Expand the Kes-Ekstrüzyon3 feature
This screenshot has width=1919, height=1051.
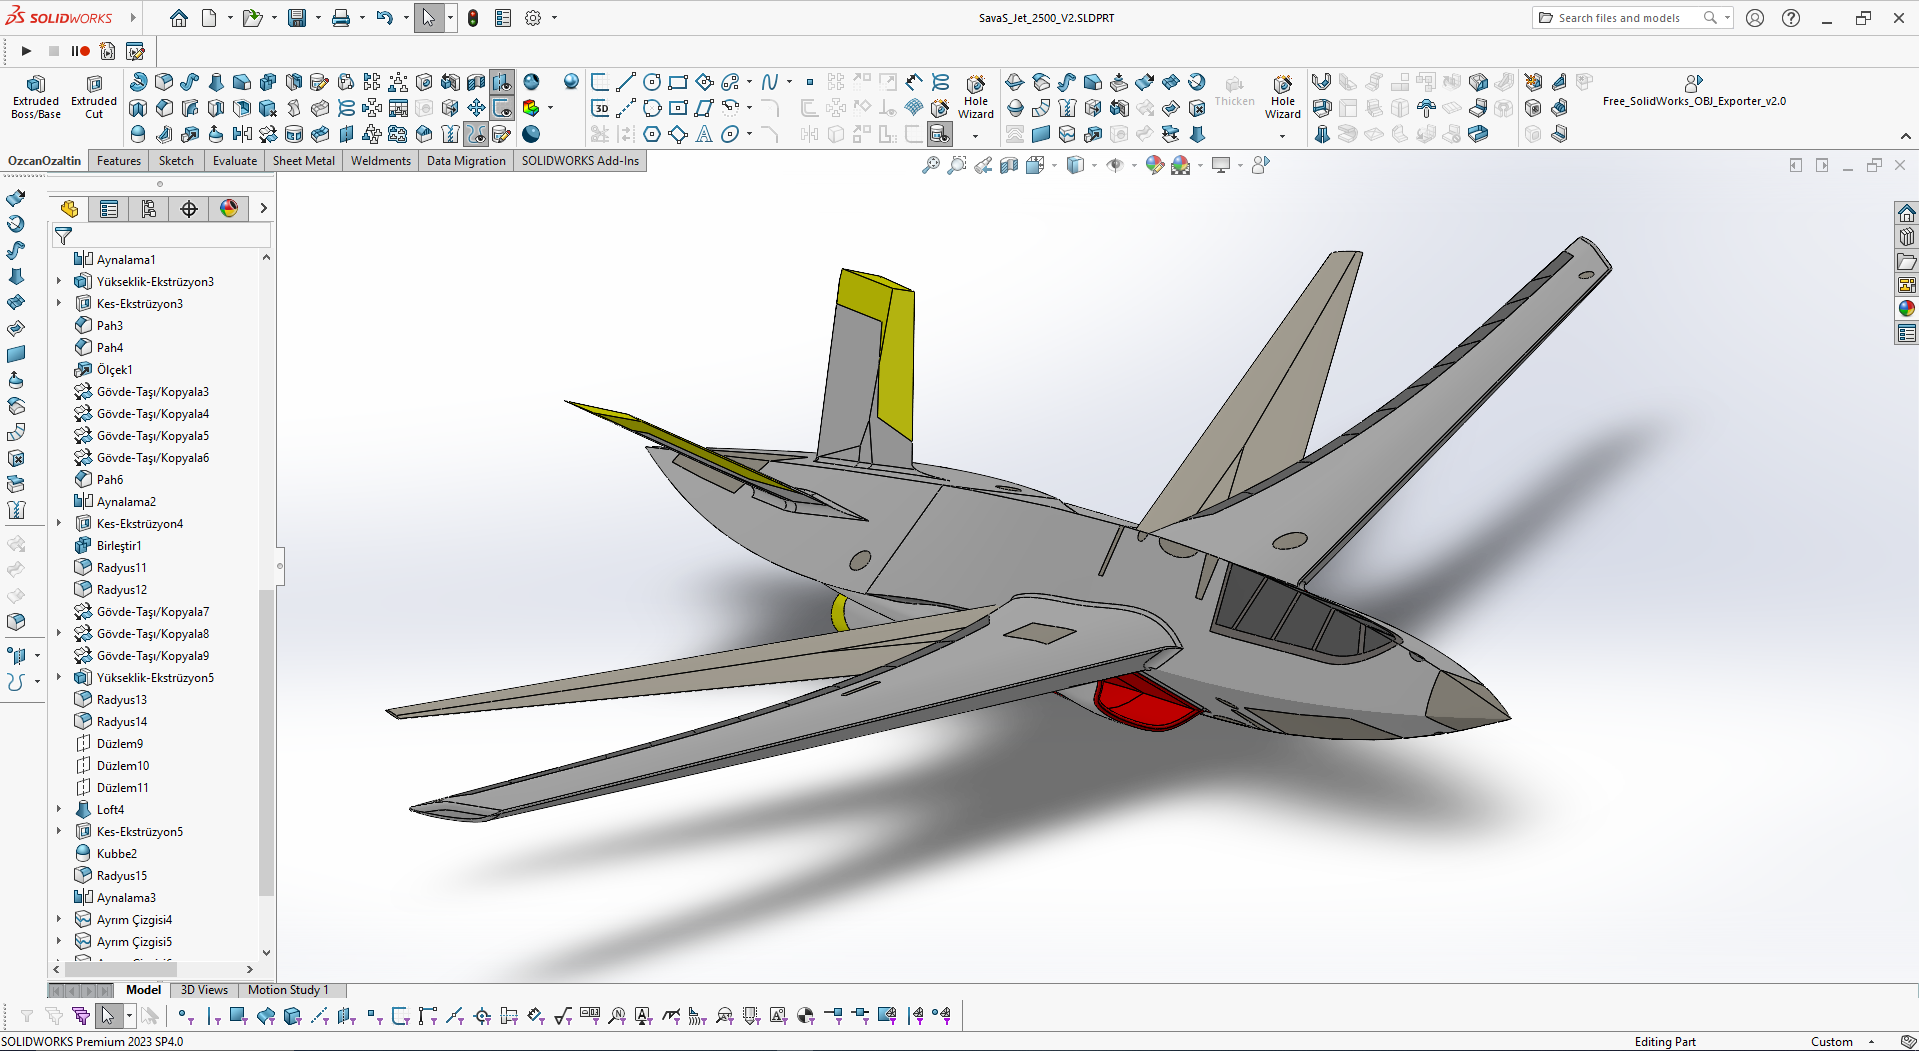pos(59,303)
